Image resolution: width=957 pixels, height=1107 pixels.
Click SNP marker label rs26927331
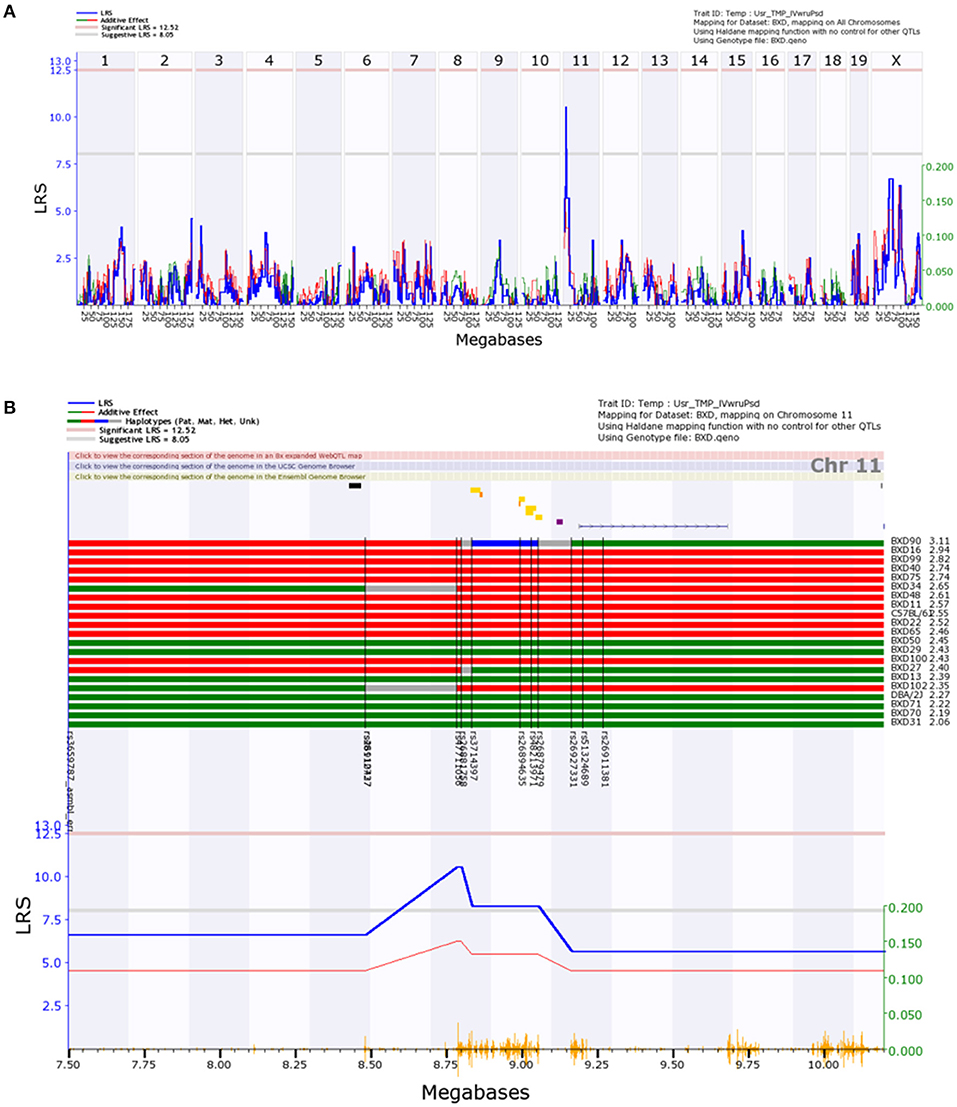[573, 758]
